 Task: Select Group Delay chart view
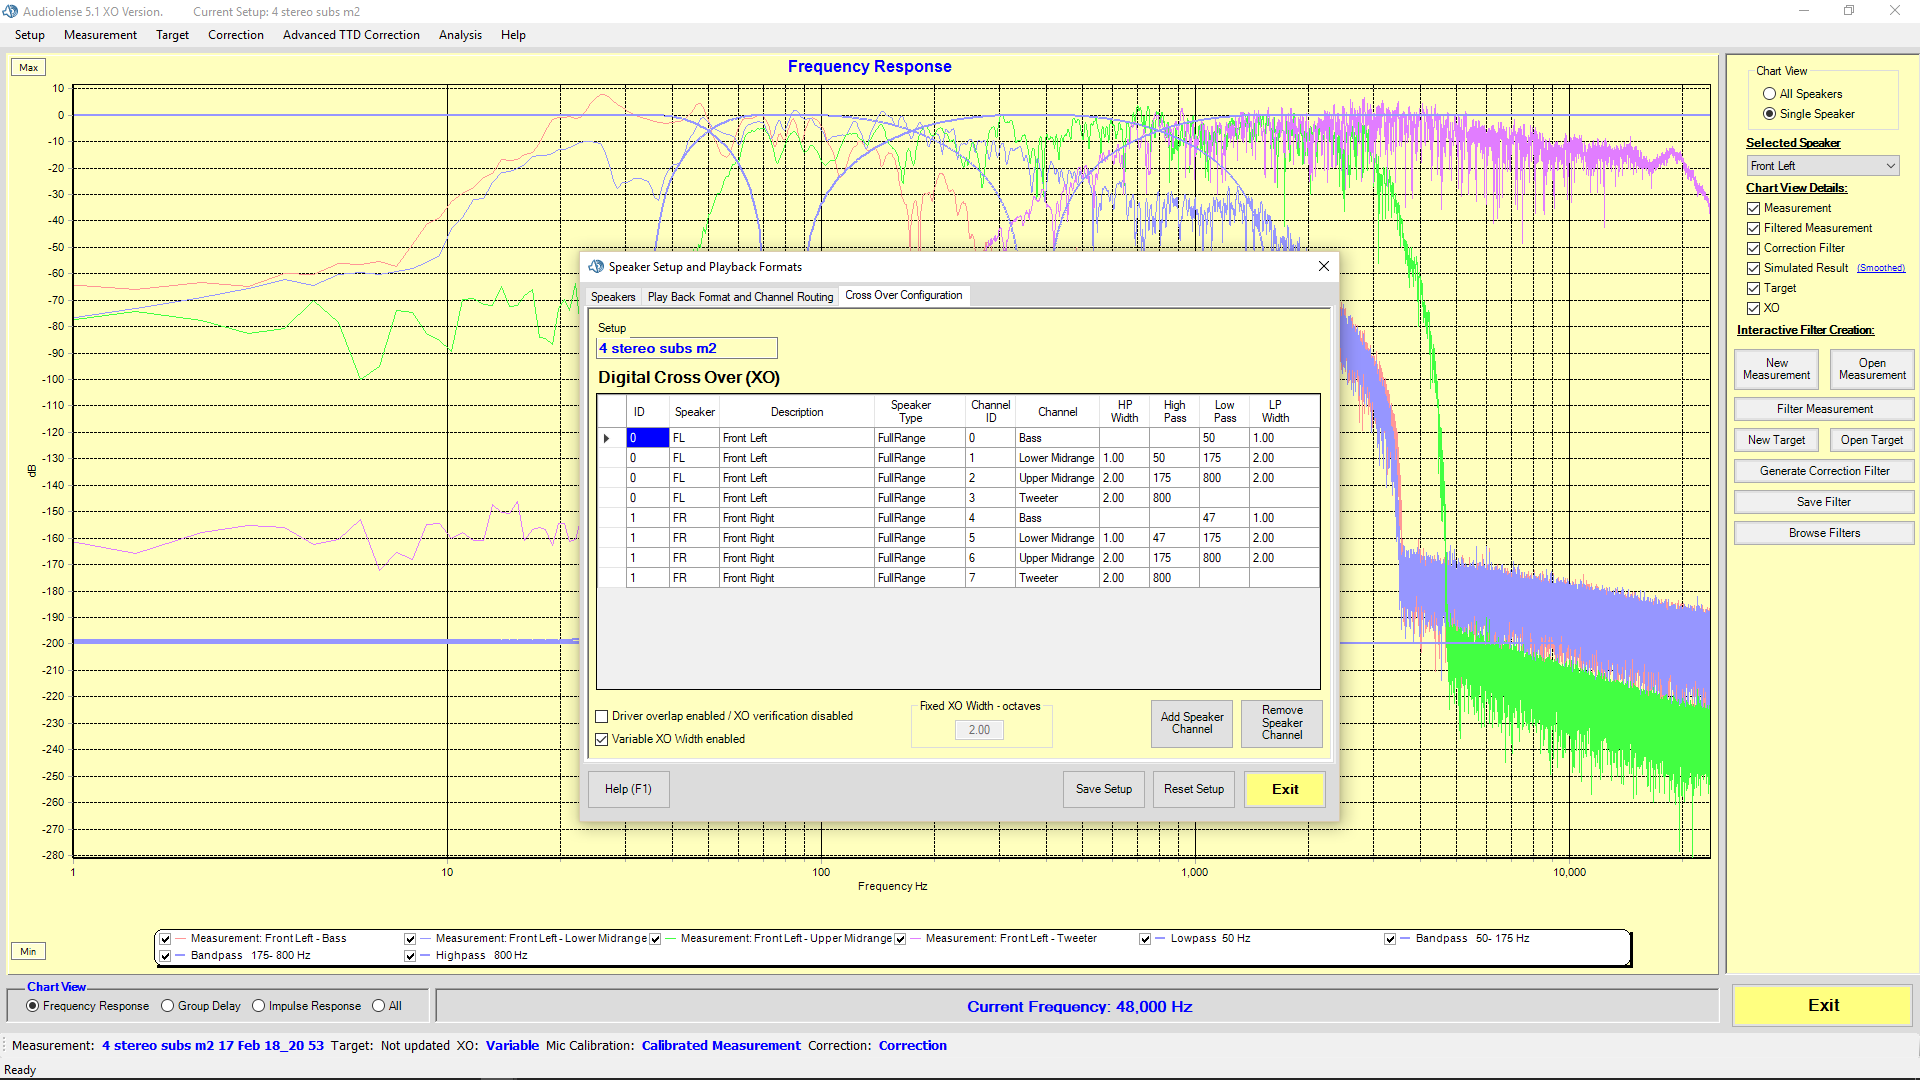(x=168, y=1006)
